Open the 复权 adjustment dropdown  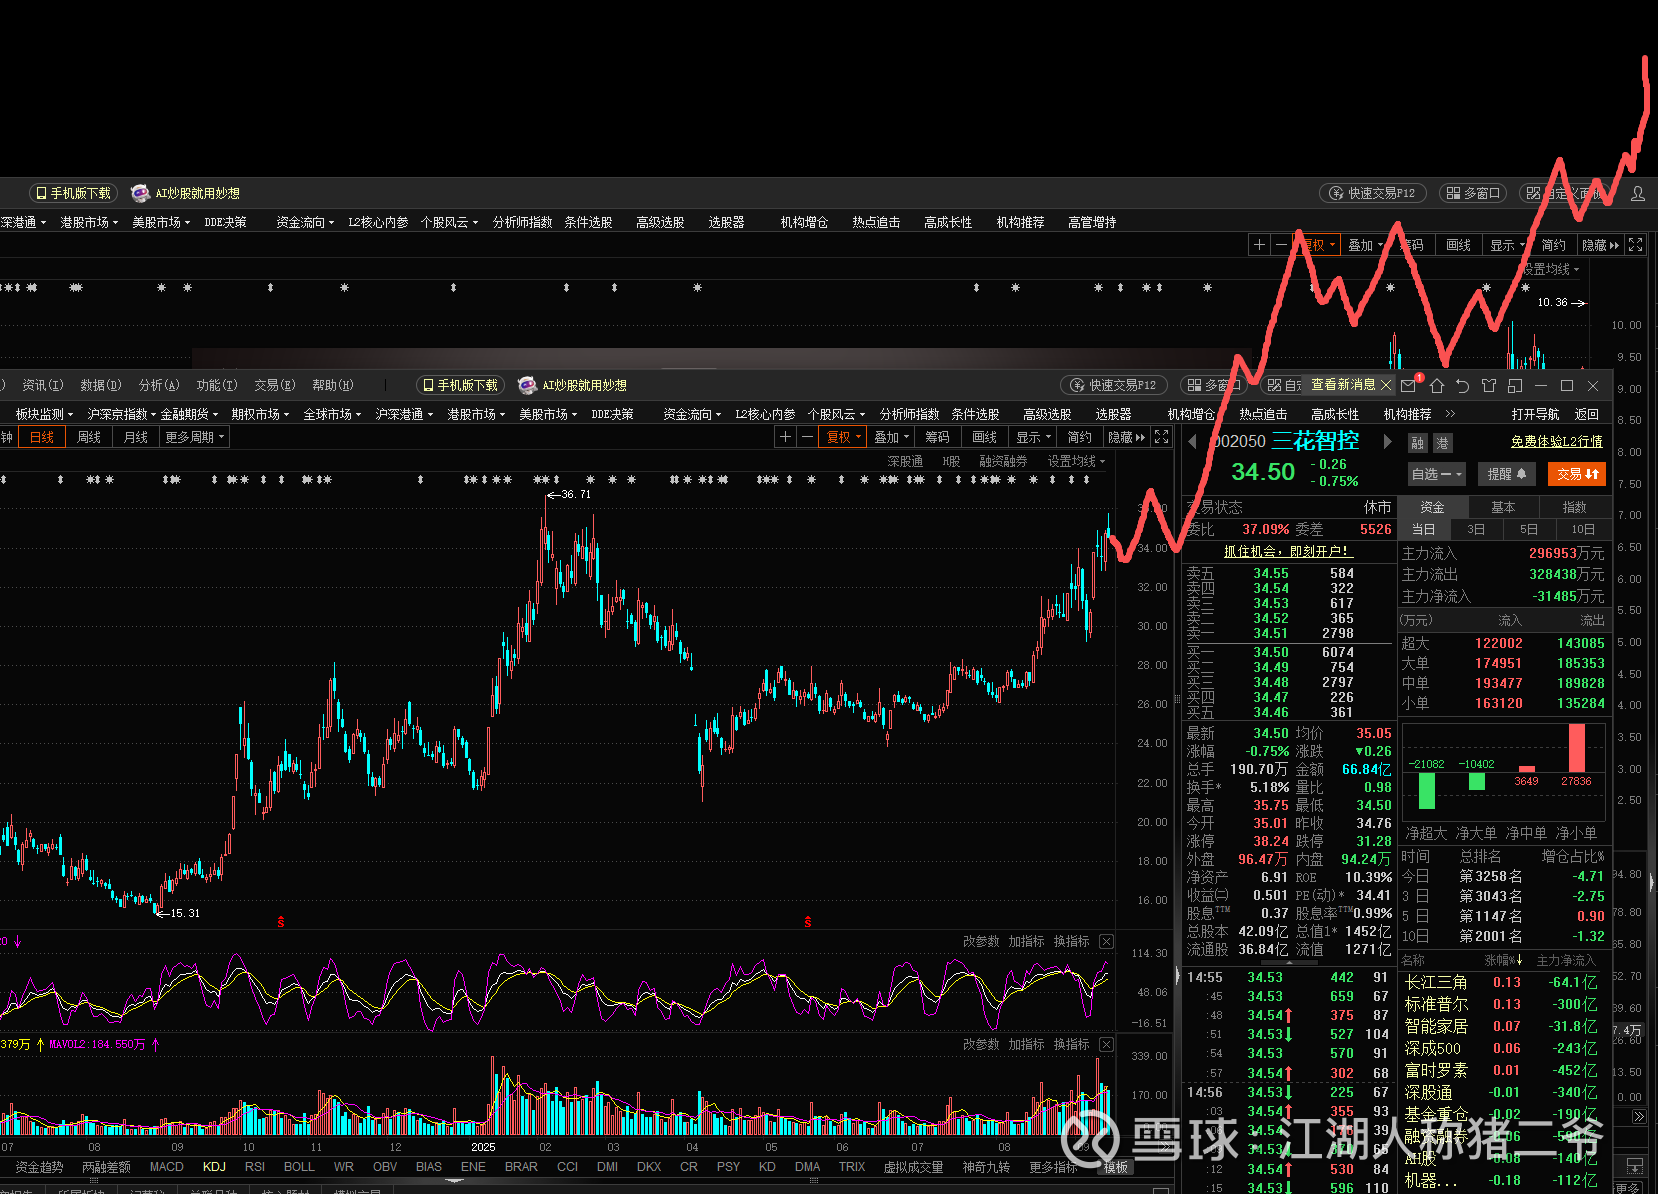843,437
